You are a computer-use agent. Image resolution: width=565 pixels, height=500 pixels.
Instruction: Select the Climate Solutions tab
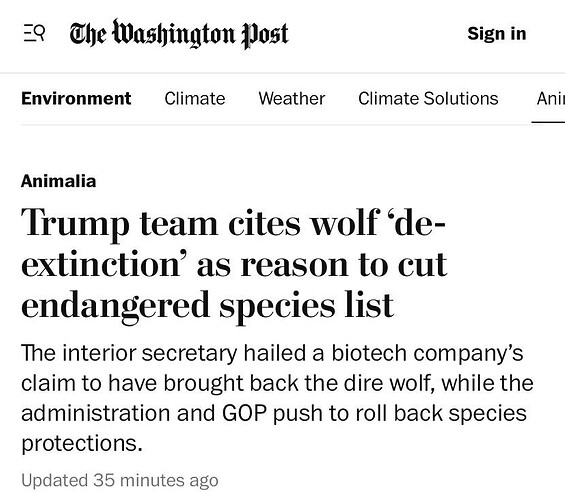428,98
